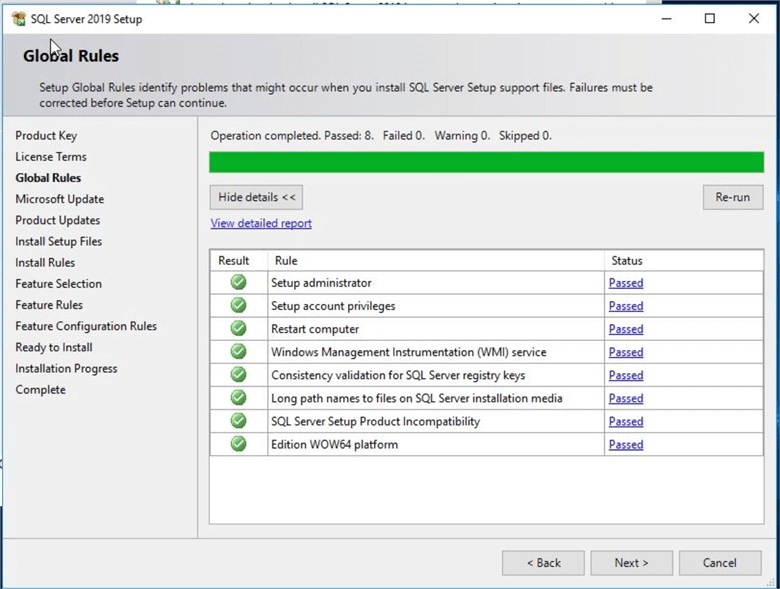Return to previous page with Back button

(543, 563)
